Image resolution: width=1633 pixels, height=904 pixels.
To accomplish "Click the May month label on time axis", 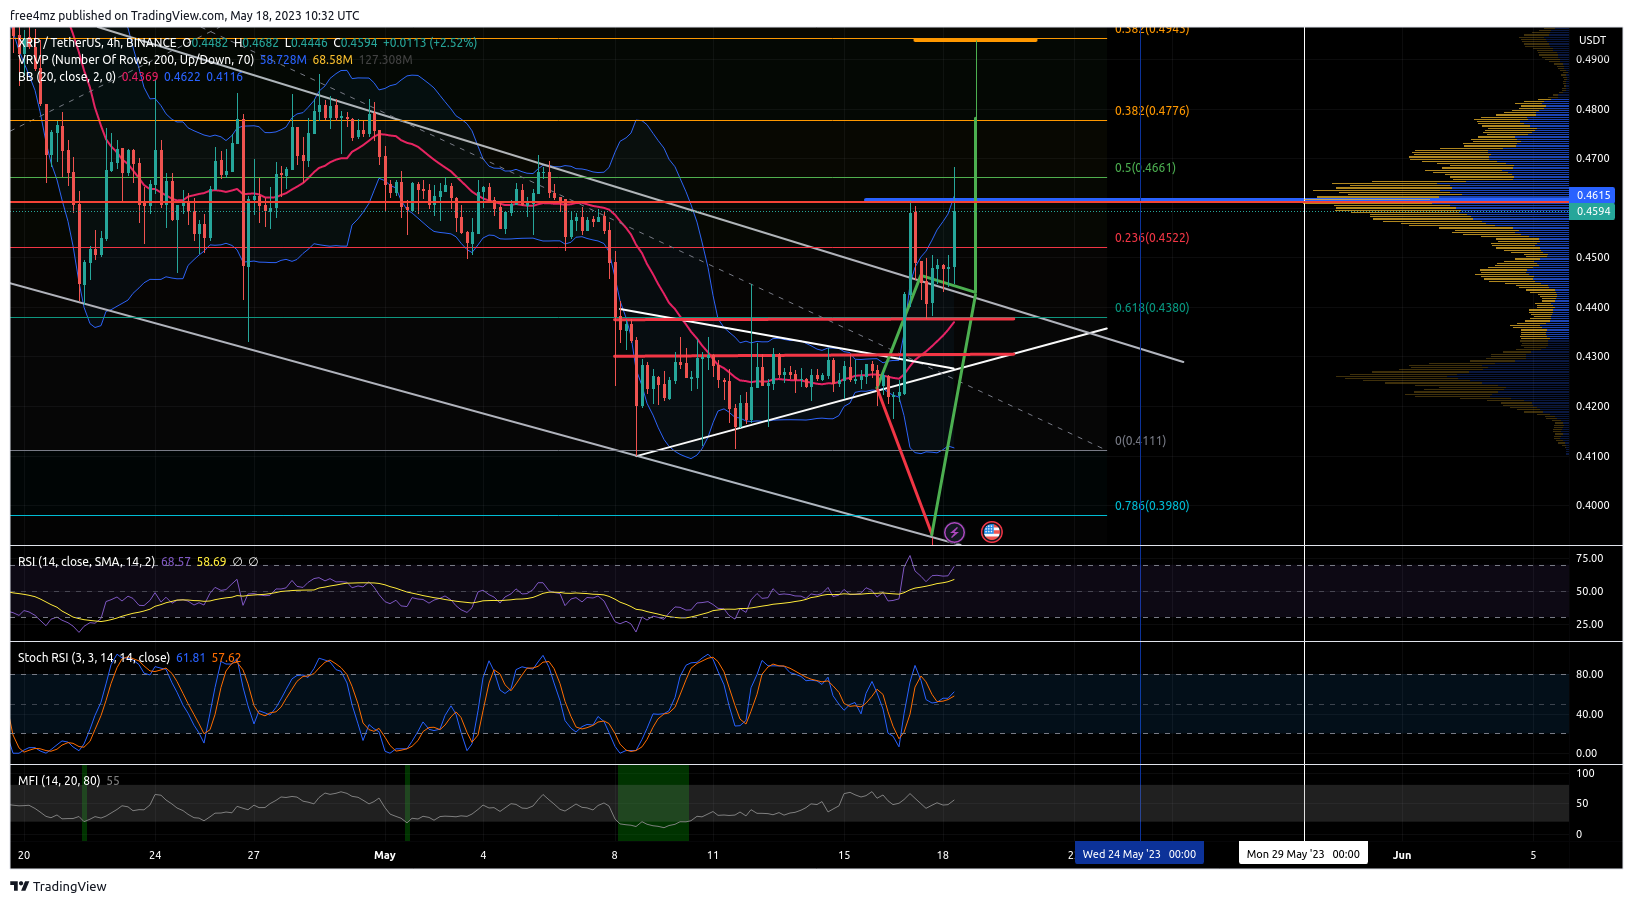I will 385,855.
